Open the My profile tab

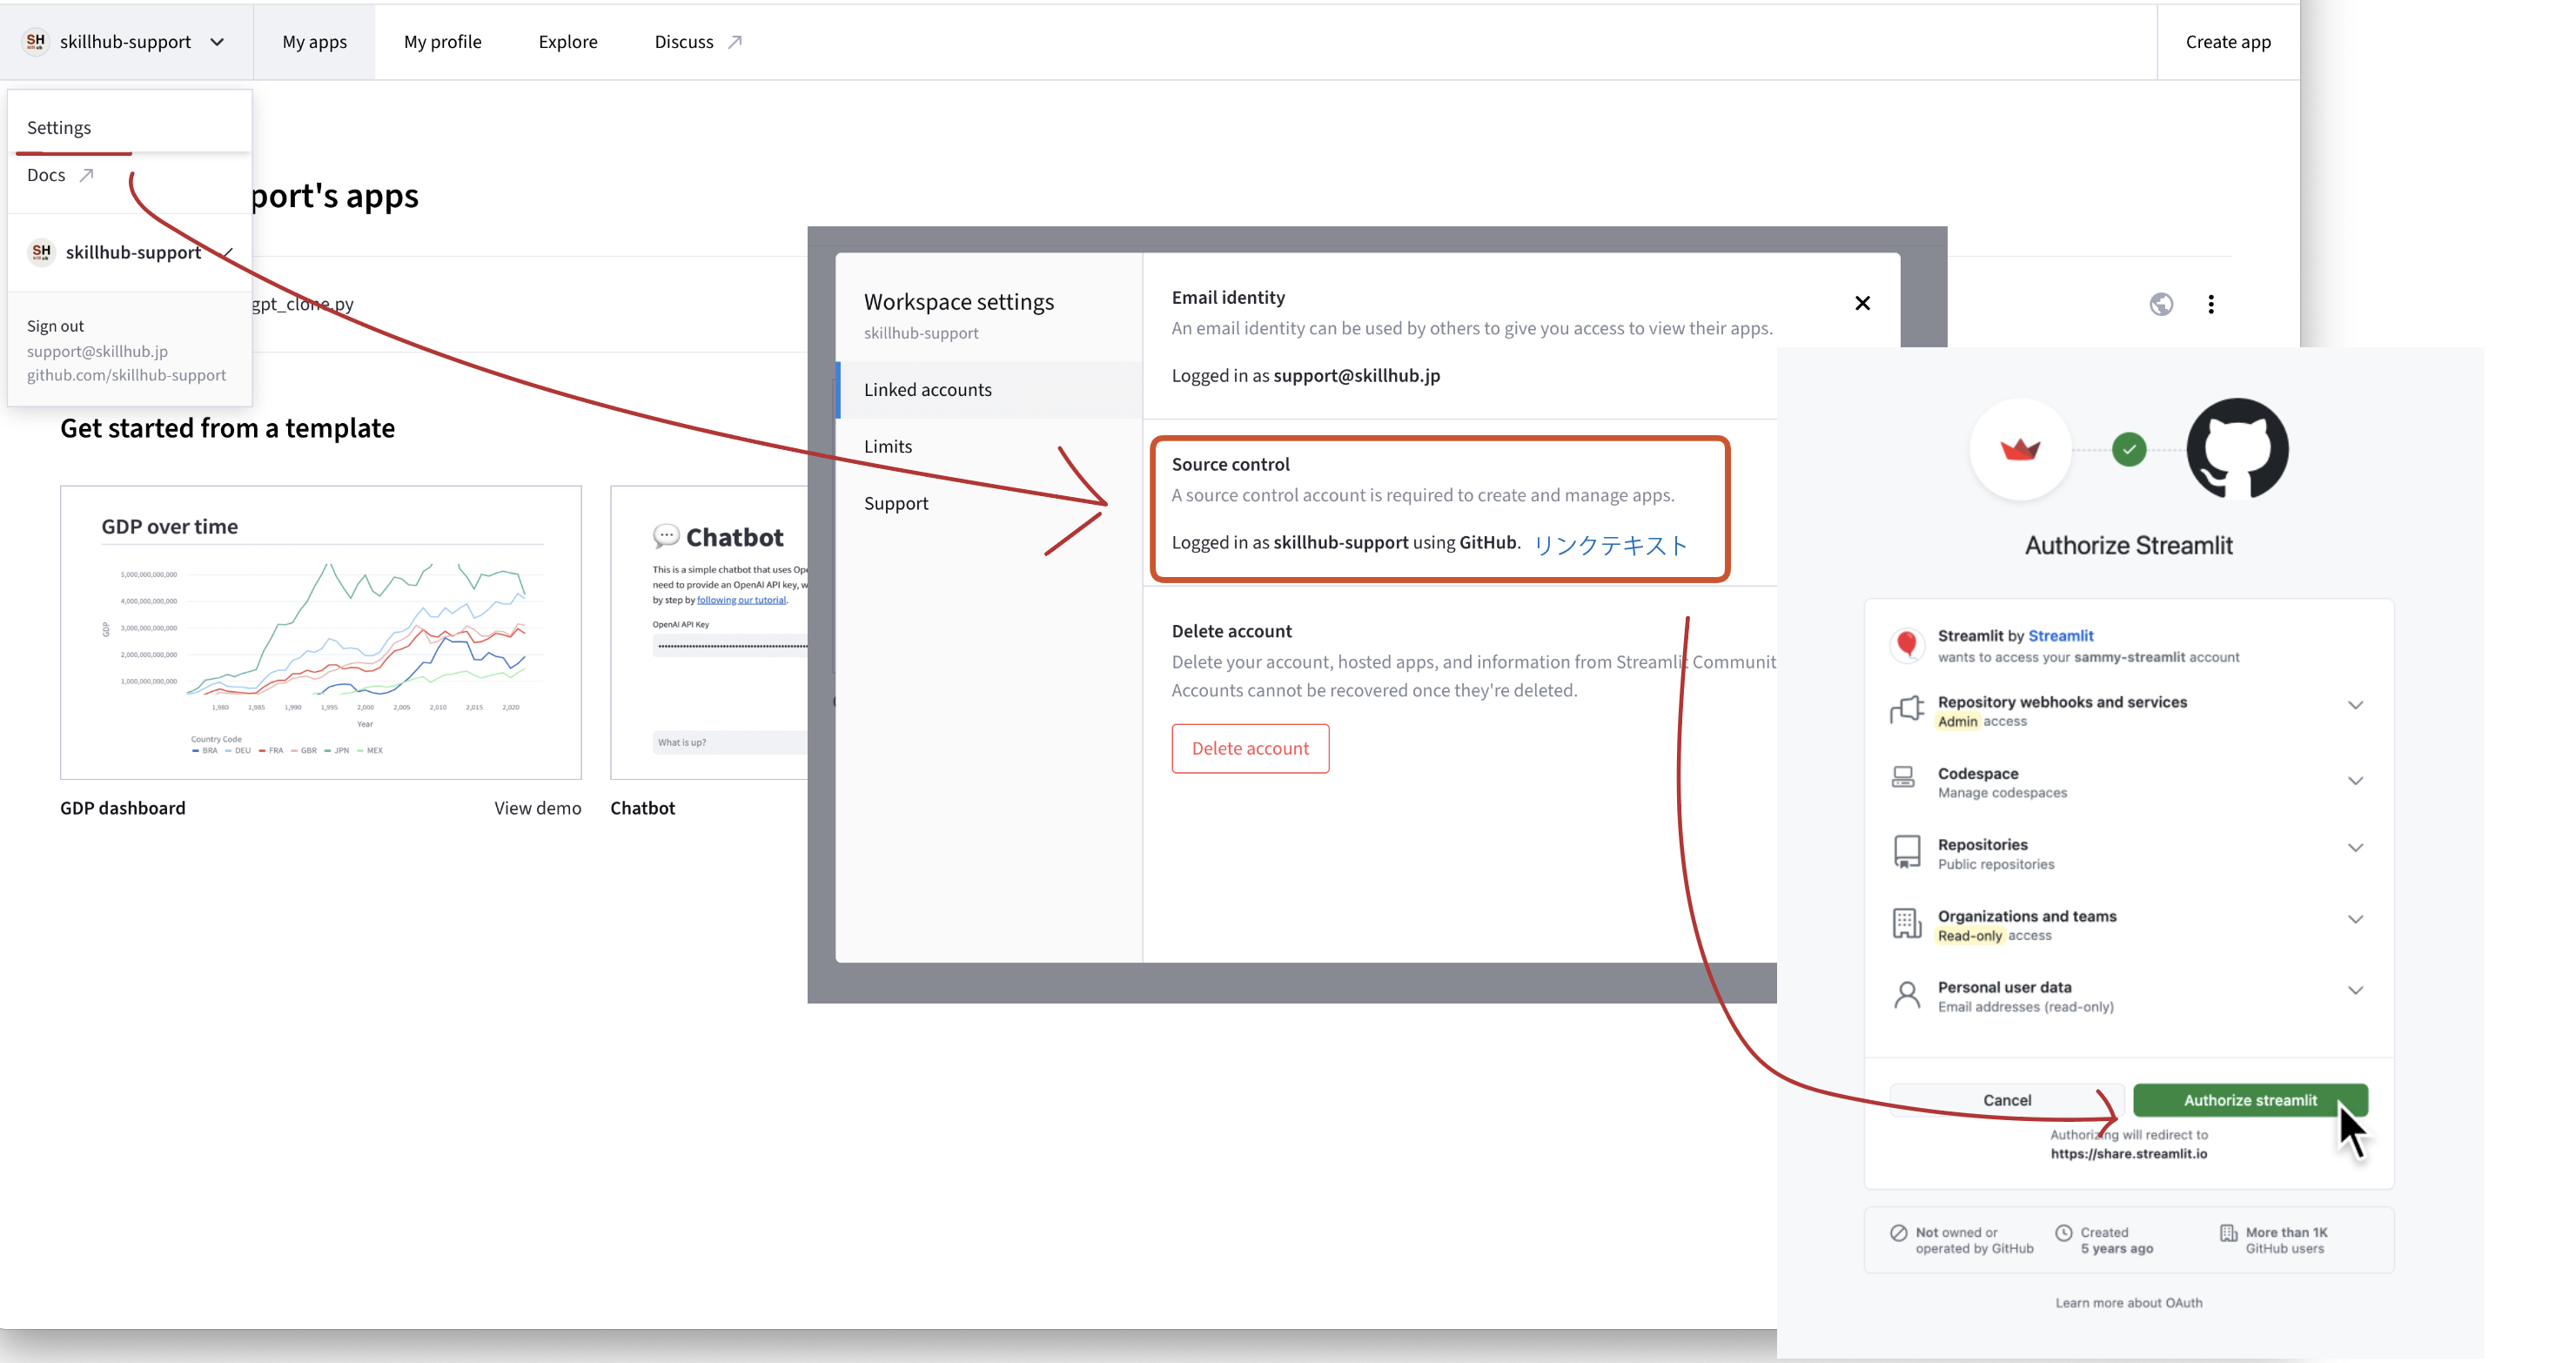pyautogui.click(x=442, y=42)
